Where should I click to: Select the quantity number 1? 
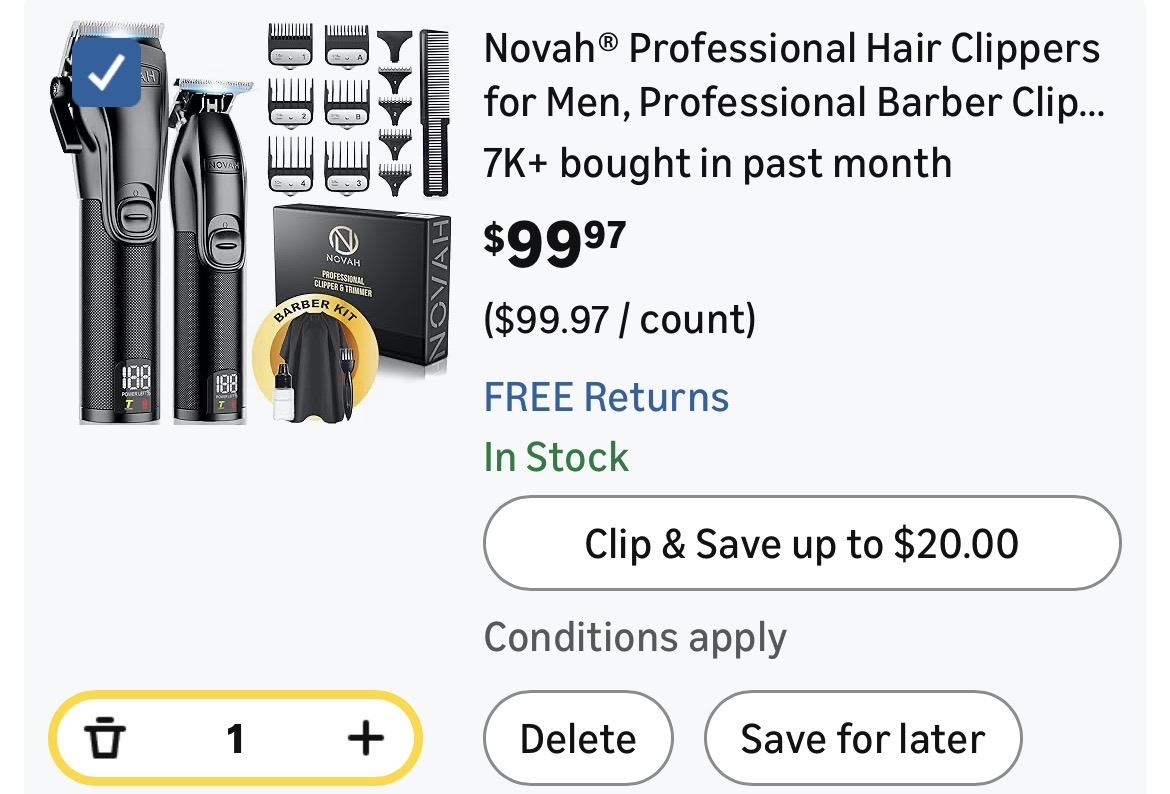click(235, 739)
